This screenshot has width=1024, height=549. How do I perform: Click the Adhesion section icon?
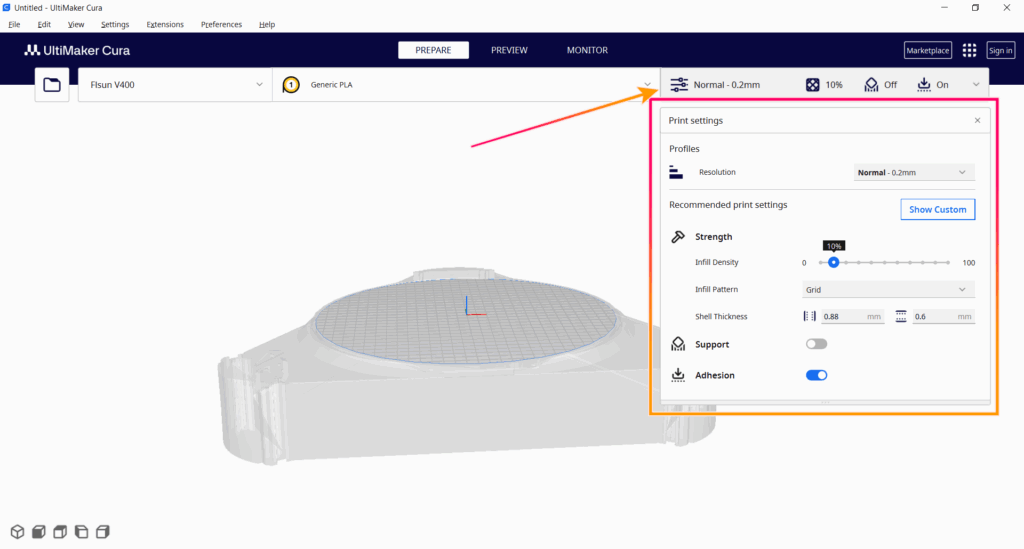click(x=678, y=375)
